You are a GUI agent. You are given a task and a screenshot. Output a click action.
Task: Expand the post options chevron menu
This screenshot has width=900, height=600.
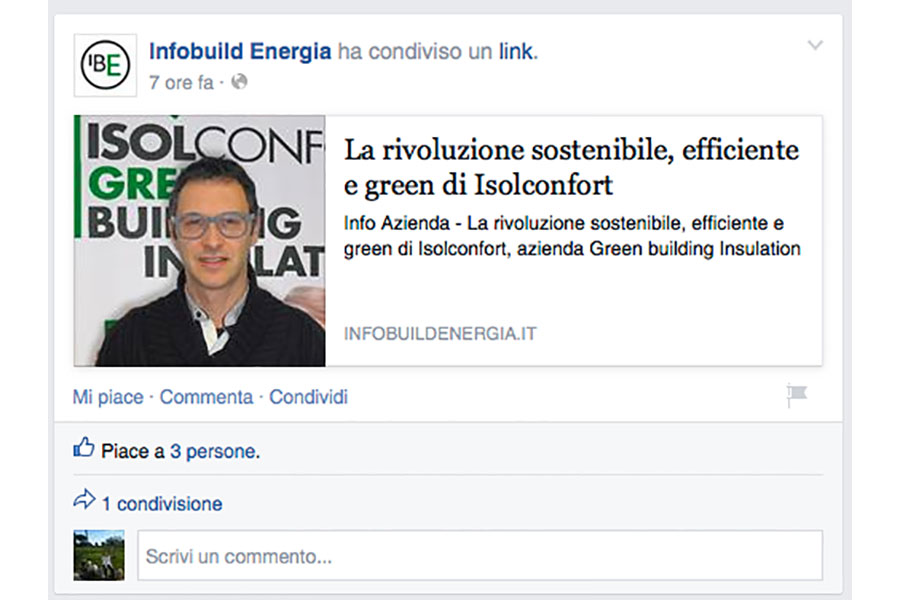(815, 45)
